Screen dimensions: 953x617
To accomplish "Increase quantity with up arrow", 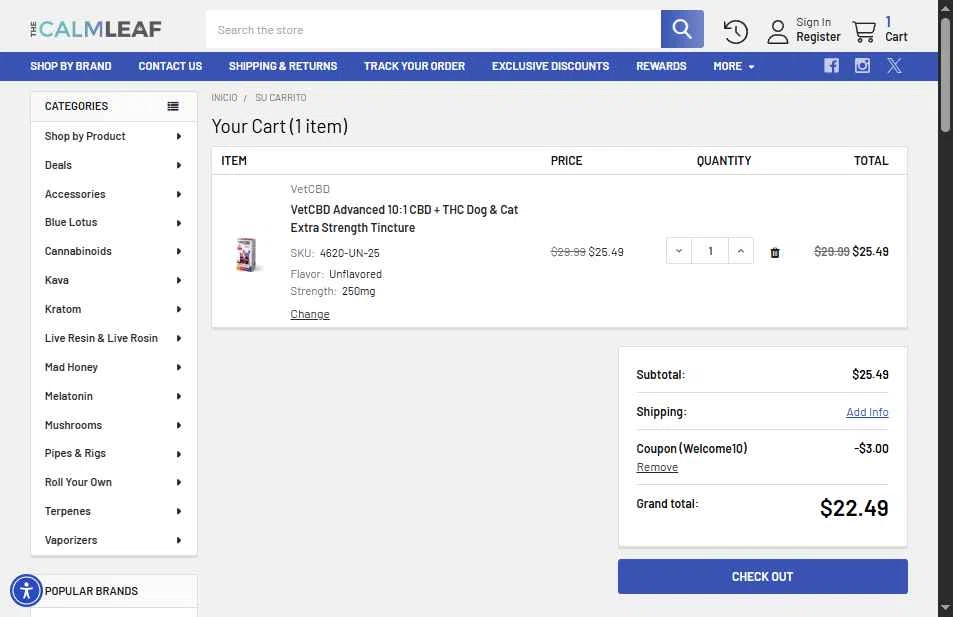I will pyautogui.click(x=740, y=251).
